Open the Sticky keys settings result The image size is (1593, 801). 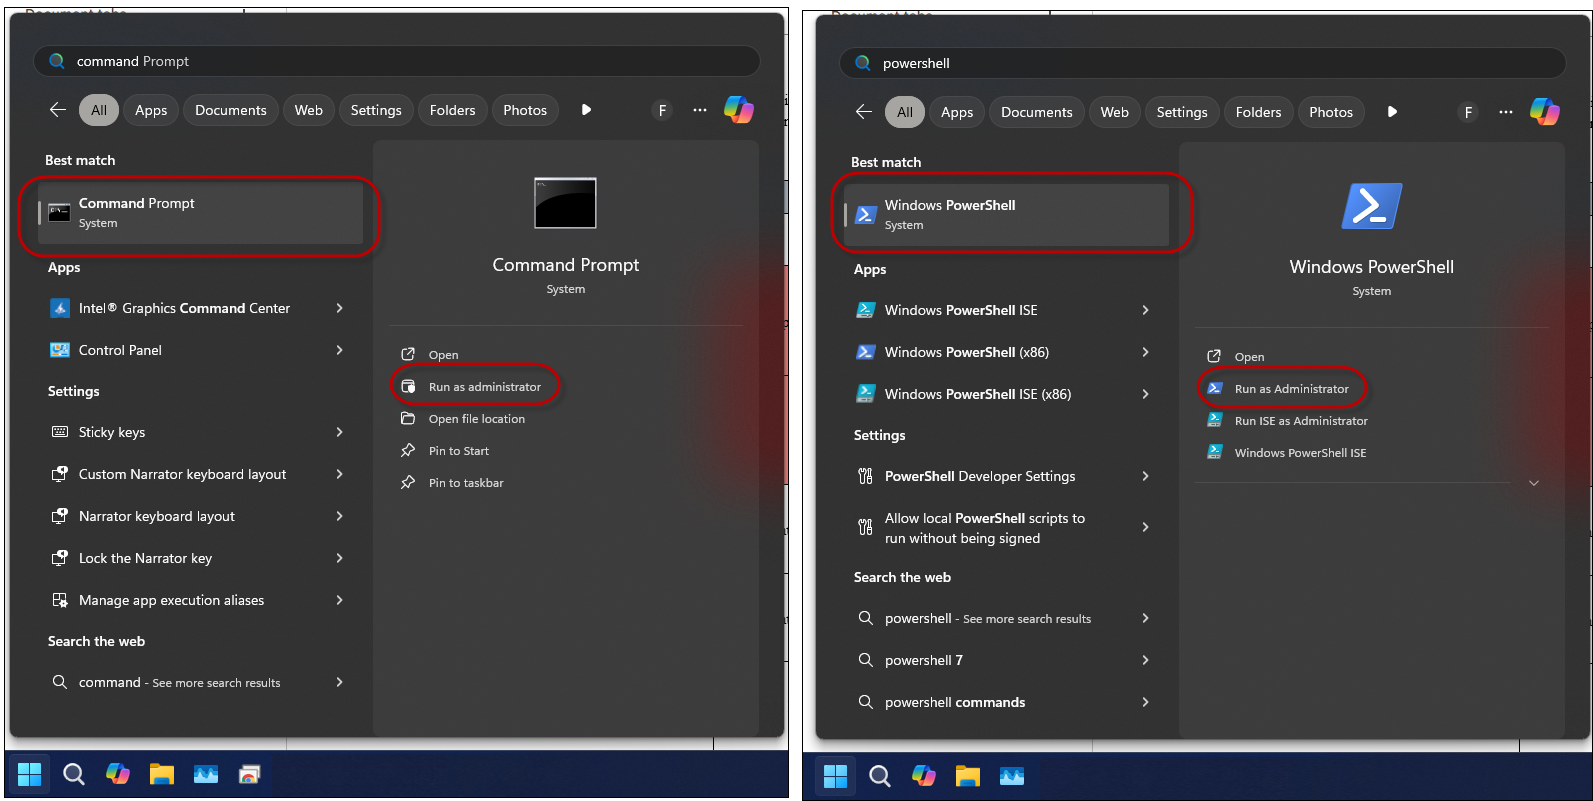pyautogui.click(x=112, y=432)
